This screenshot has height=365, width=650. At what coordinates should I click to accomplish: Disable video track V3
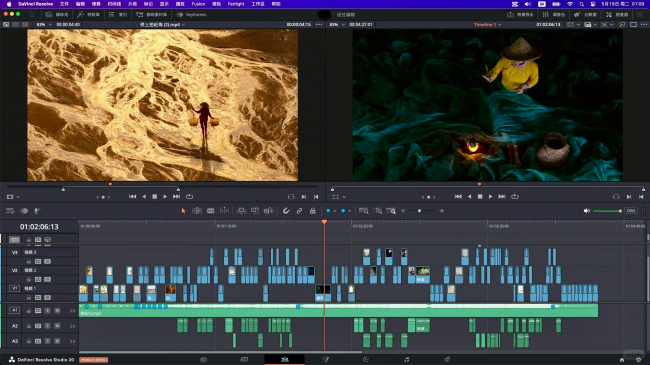(x=48, y=261)
